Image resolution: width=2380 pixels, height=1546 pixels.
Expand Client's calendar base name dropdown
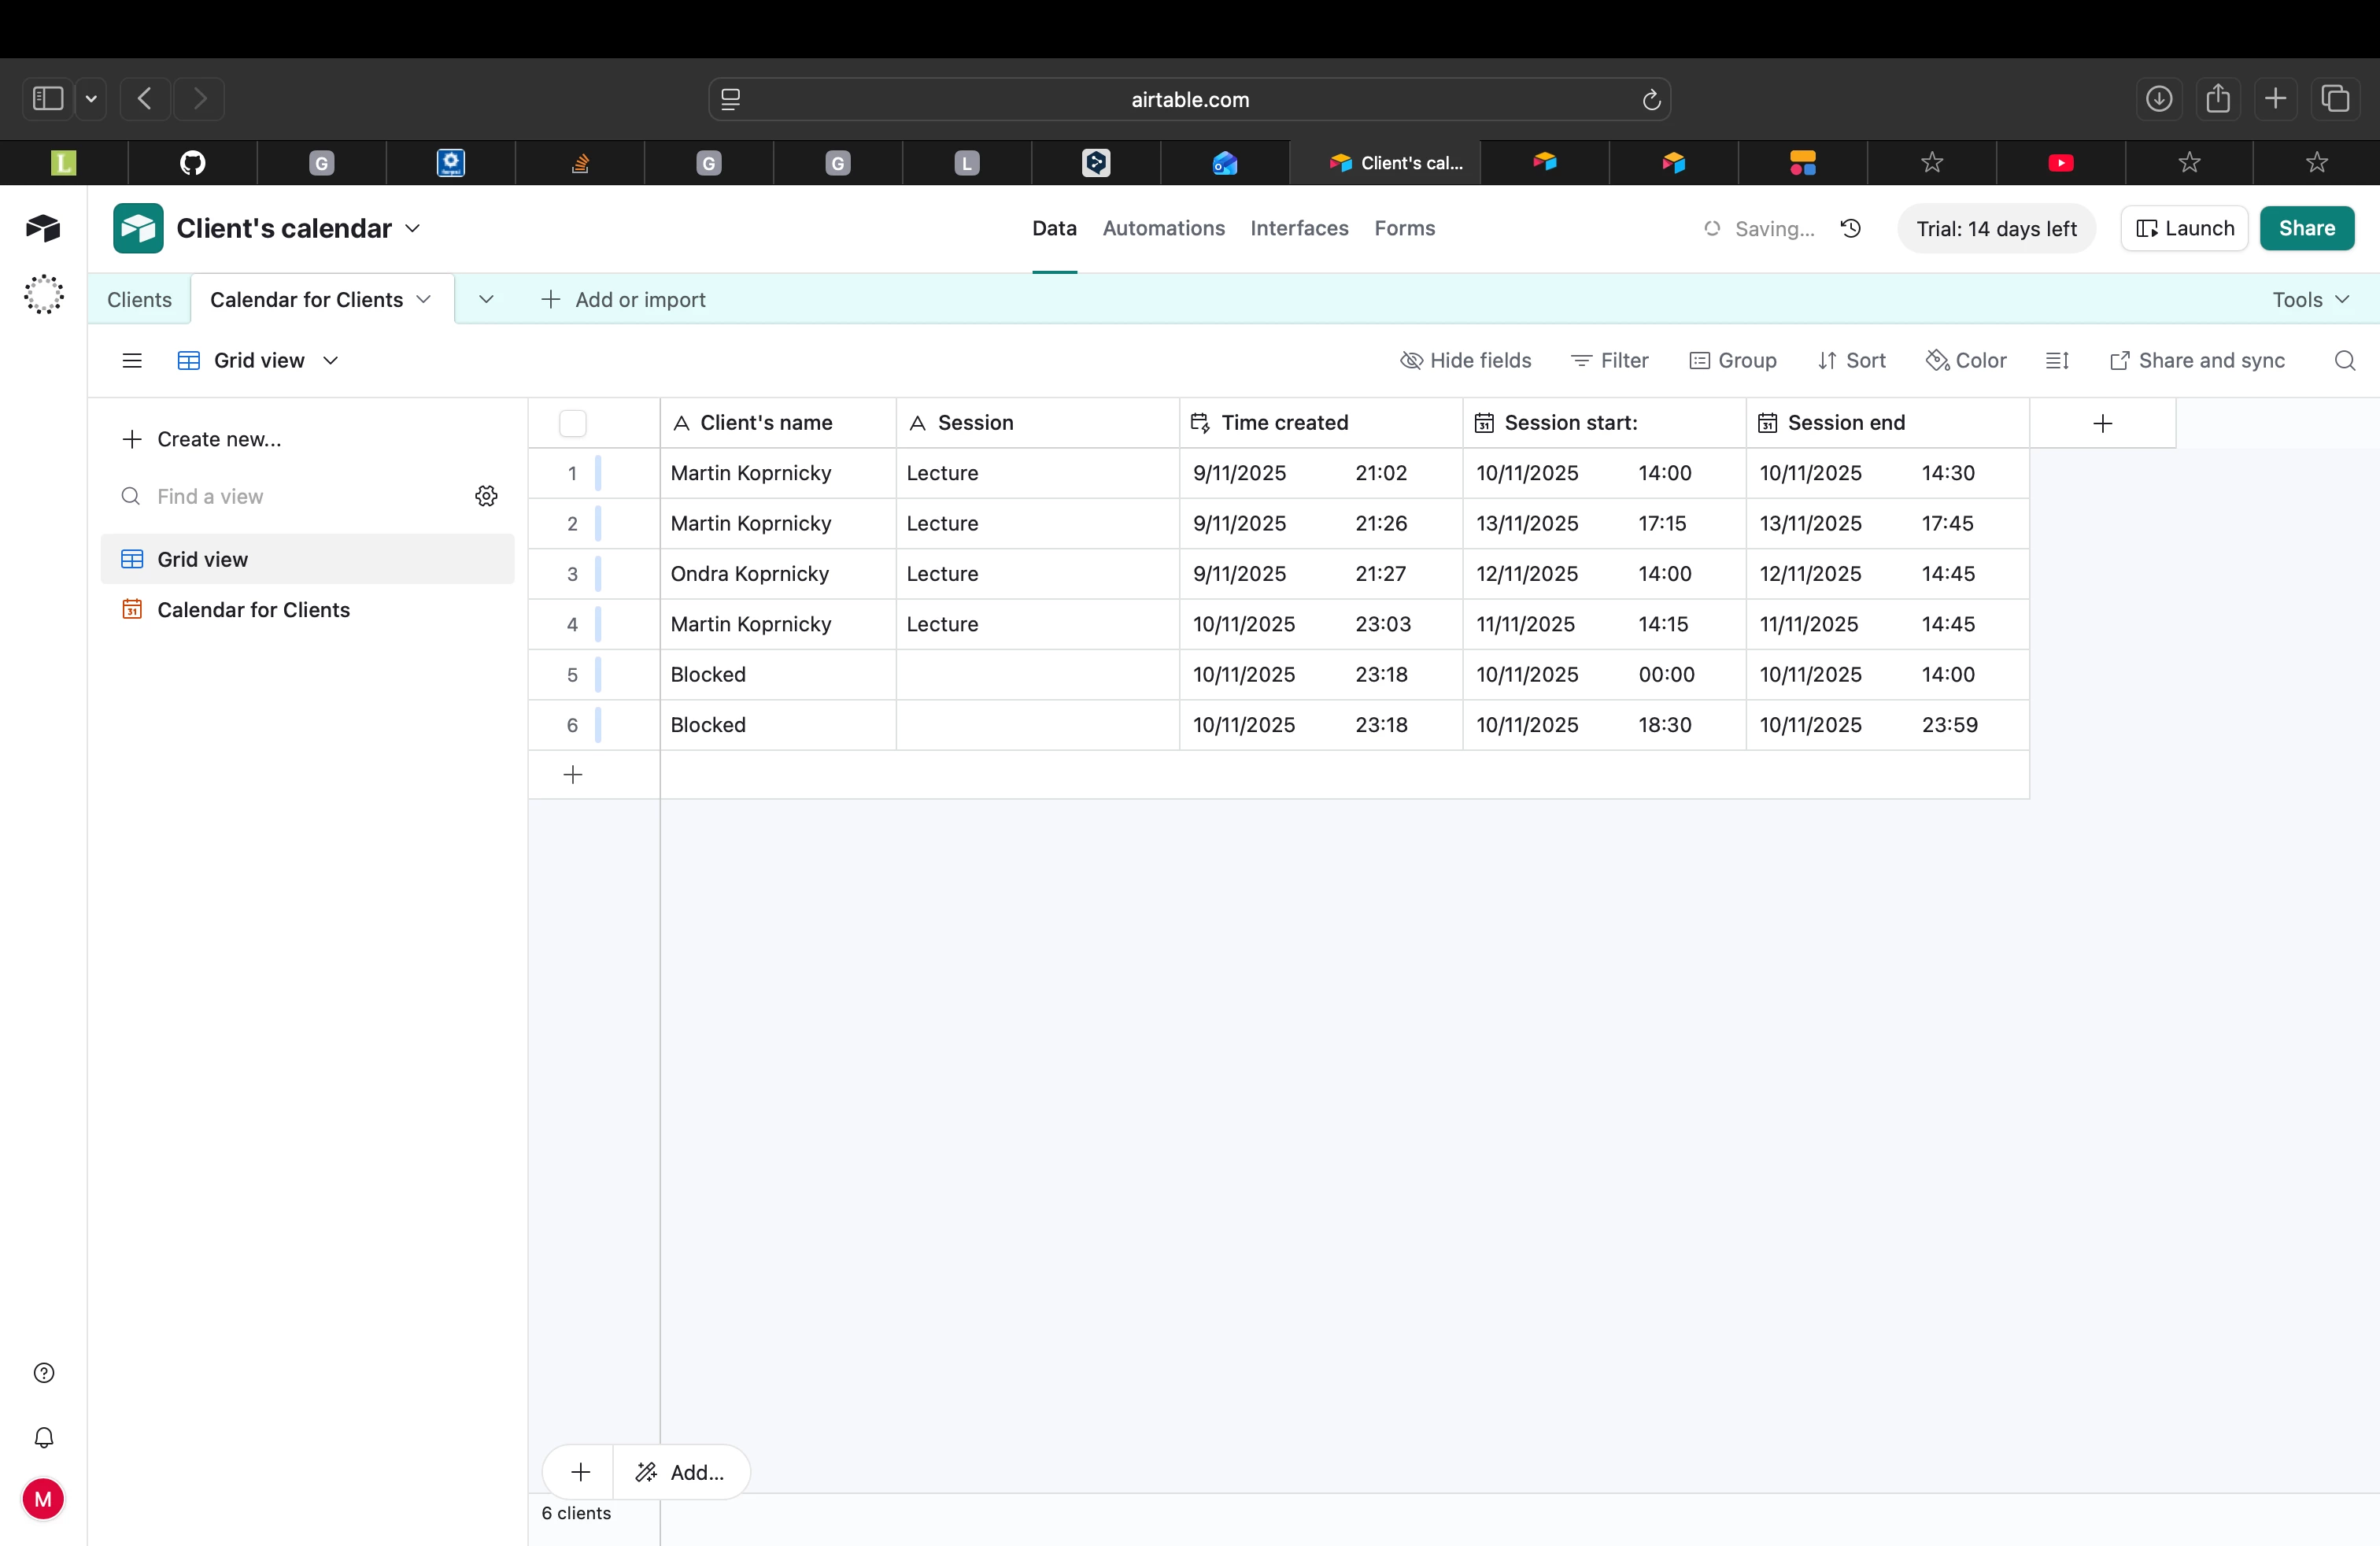coord(413,228)
